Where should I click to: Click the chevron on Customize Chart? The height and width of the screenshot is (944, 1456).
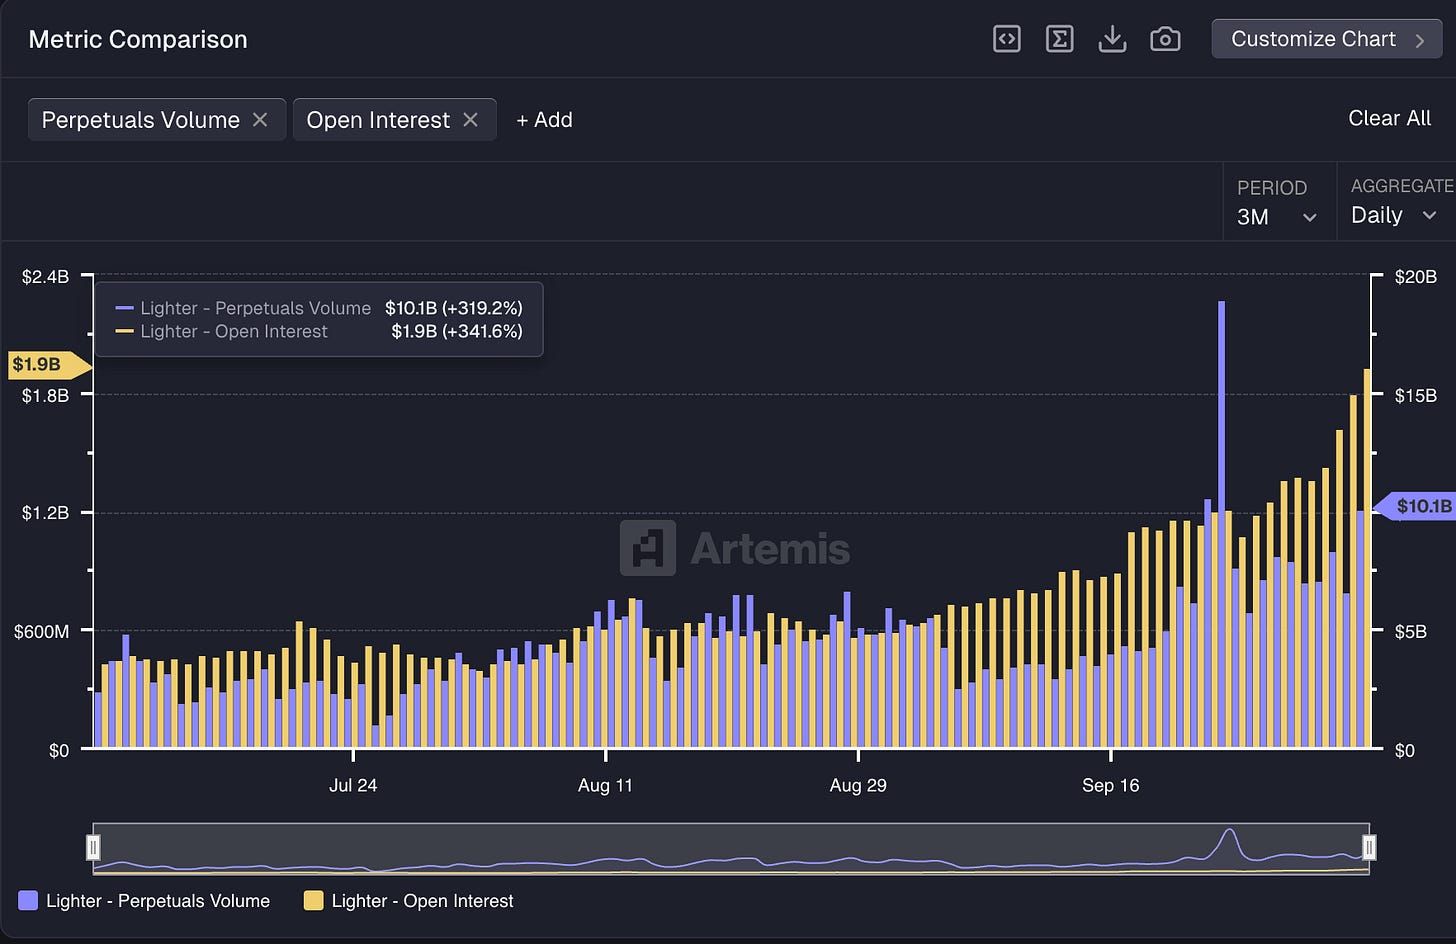point(1420,40)
